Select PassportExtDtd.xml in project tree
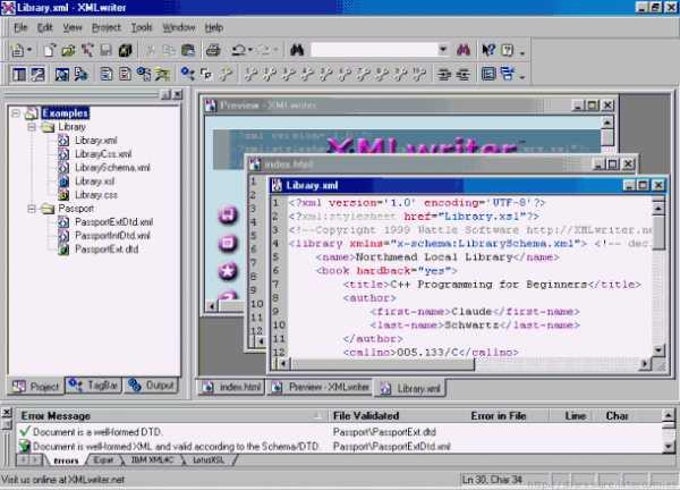This screenshot has width=680, height=490. [x=114, y=222]
